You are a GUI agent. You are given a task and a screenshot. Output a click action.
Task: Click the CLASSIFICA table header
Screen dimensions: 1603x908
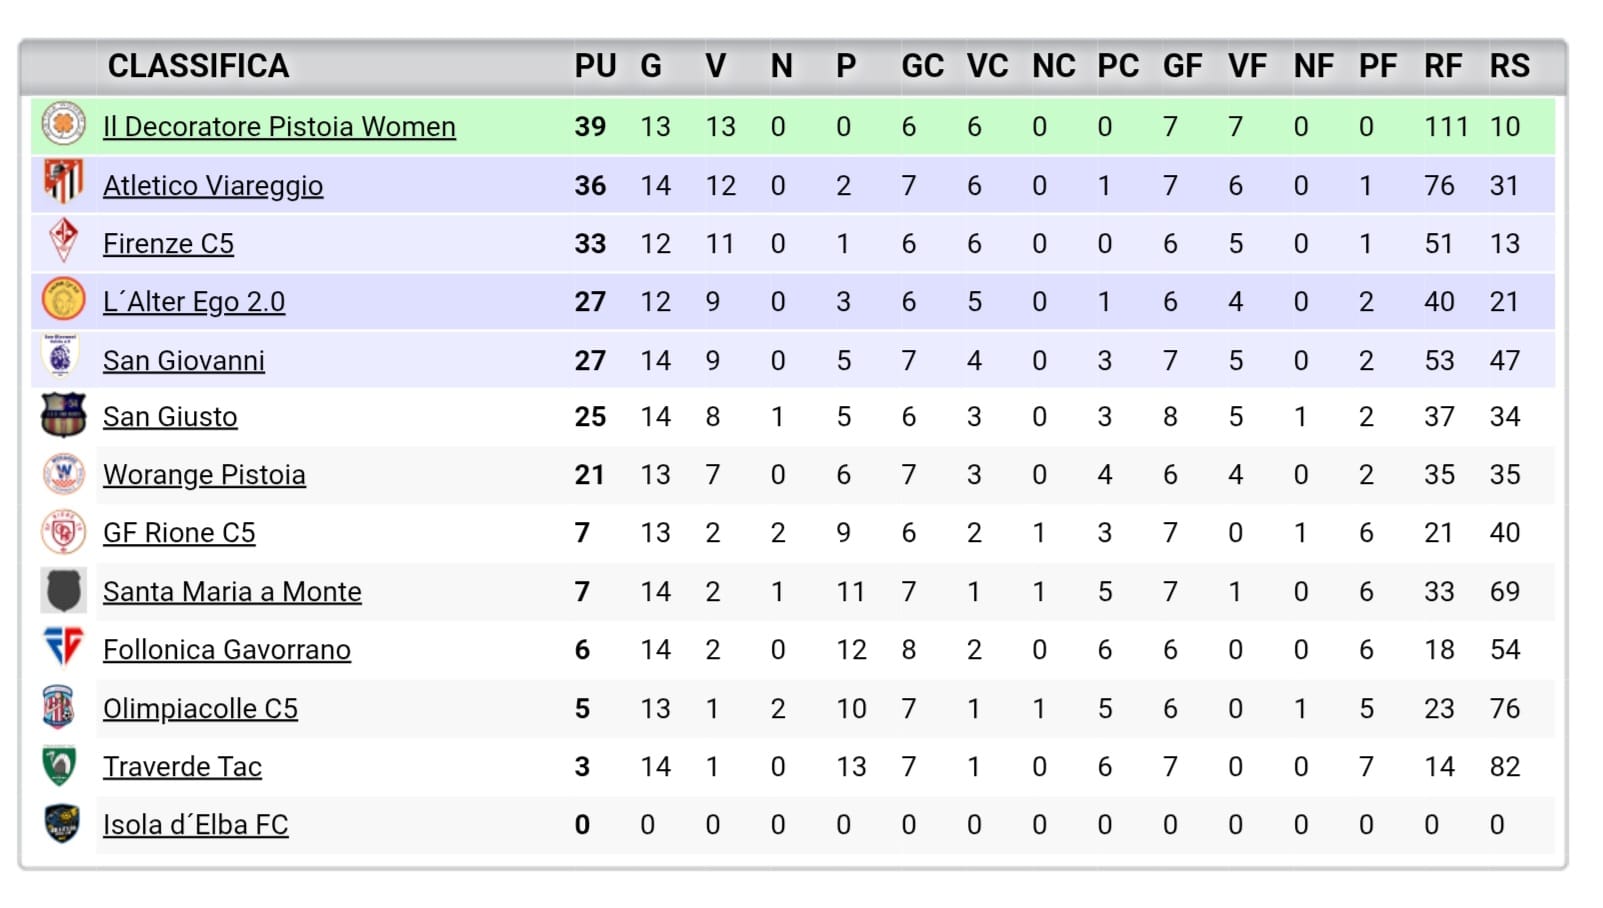[x=198, y=66]
